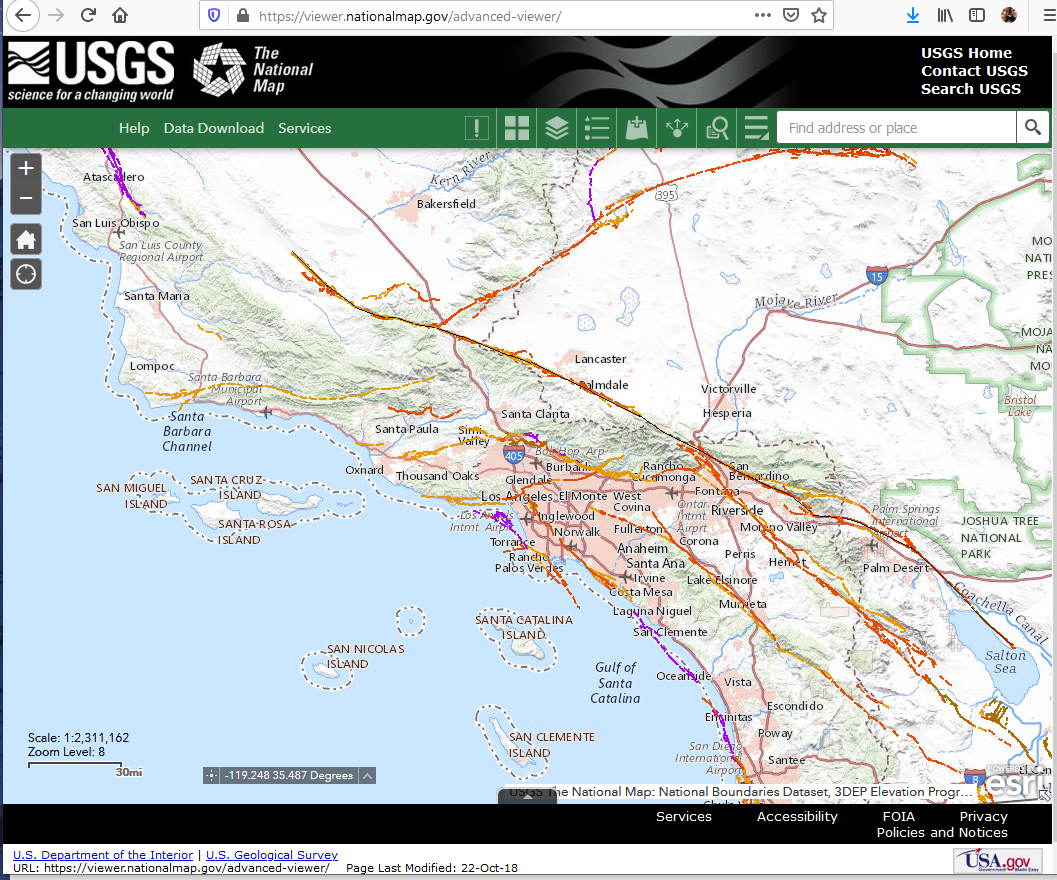Expand the coordinates display chevron

(367, 774)
